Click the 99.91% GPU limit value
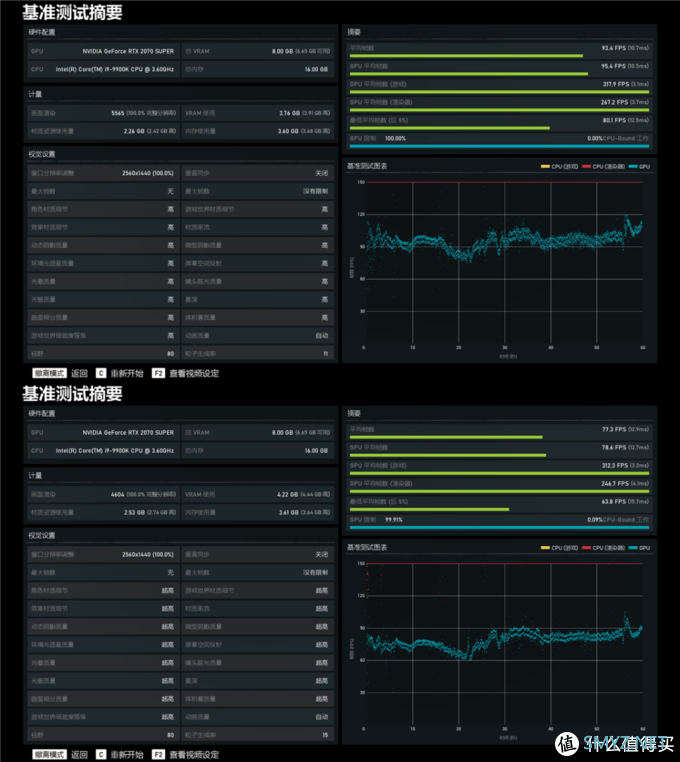The image size is (680, 762). 394,520
